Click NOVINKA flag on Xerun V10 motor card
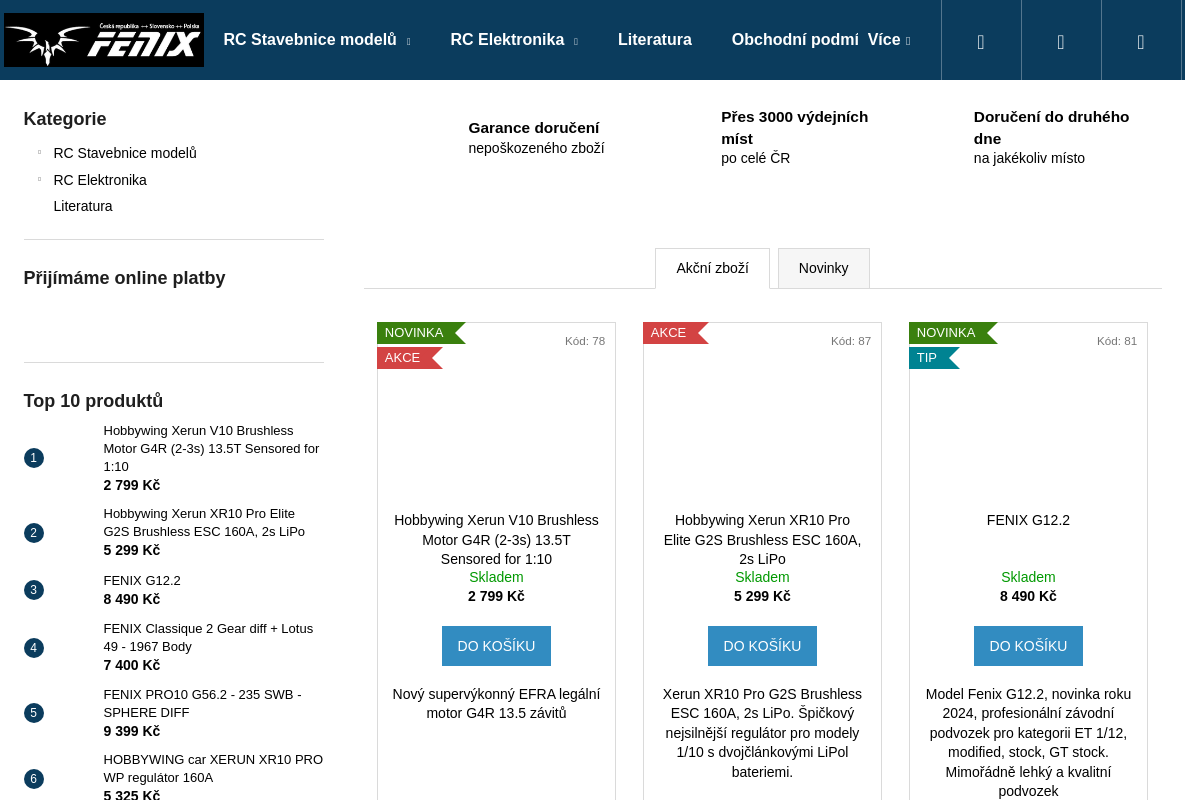Viewport: 1200px width, 800px height. [x=421, y=333]
